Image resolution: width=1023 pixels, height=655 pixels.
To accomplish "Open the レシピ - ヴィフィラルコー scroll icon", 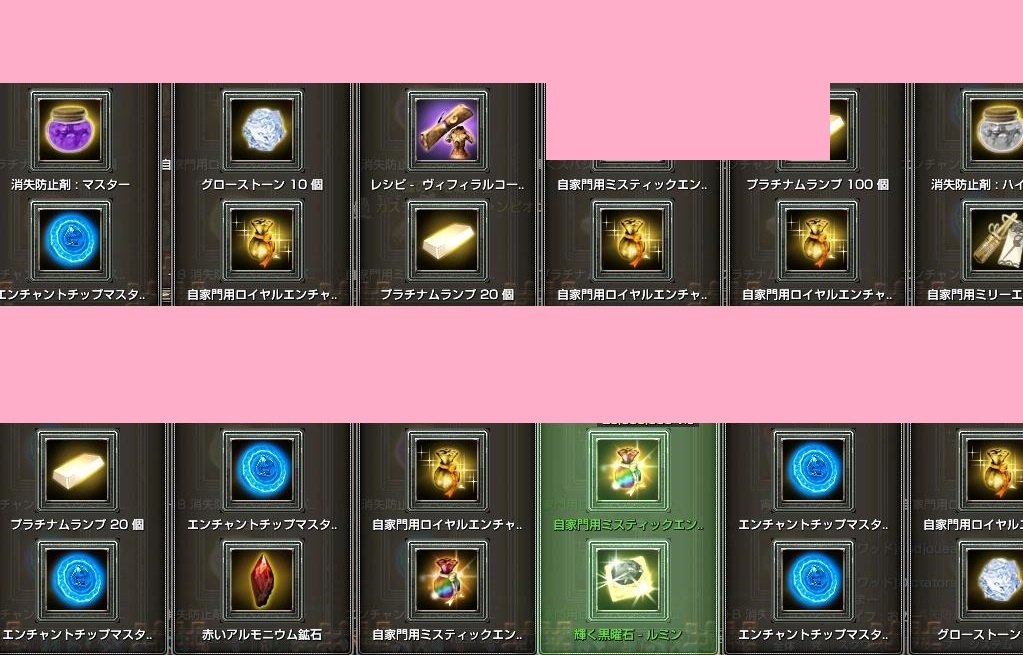I will [447, 130].
